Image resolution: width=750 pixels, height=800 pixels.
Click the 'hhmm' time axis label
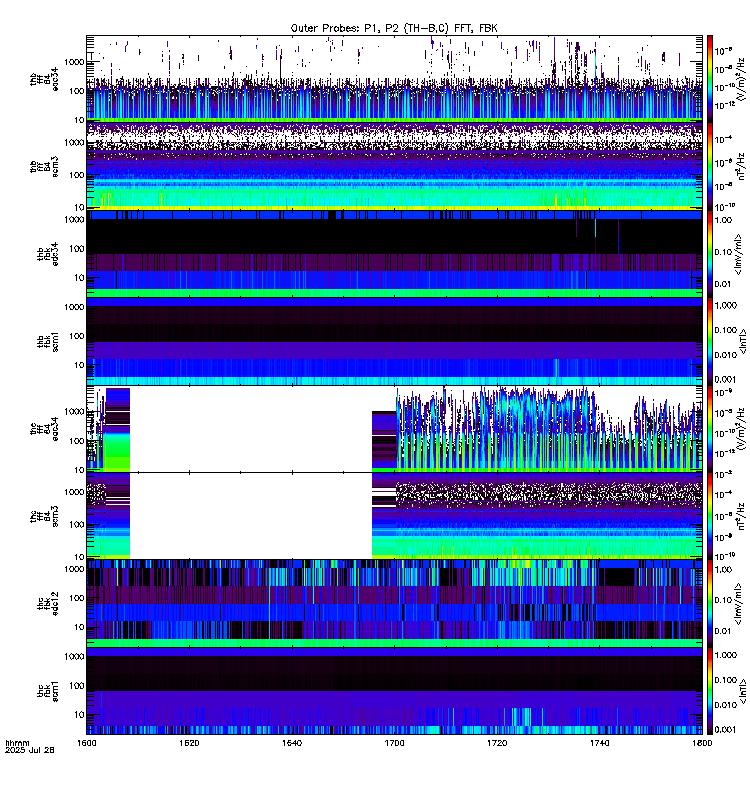17,743
